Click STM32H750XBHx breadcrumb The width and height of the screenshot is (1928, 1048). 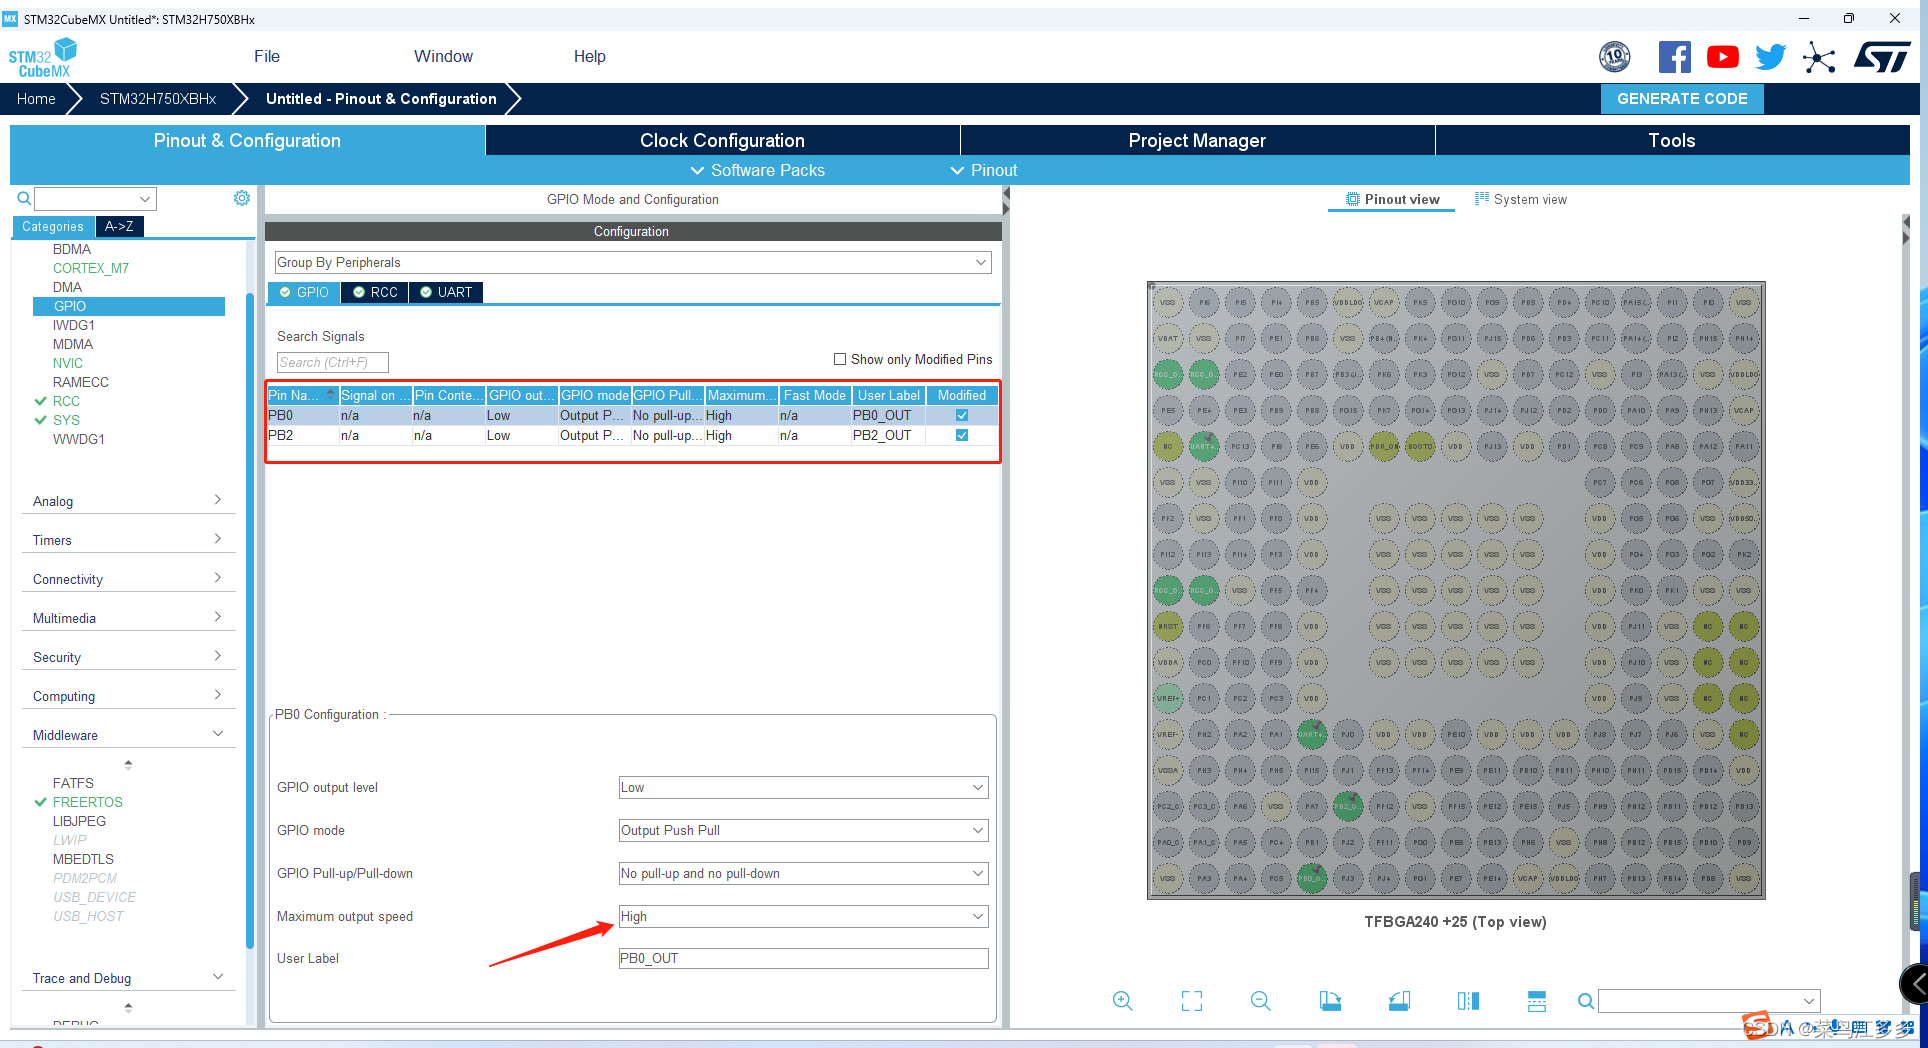(x=158, y=99)
